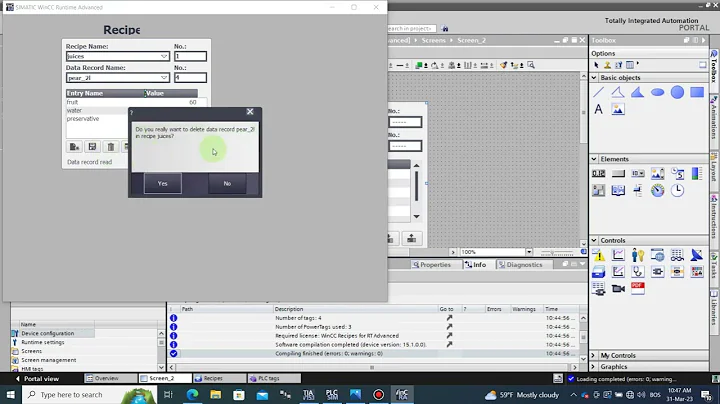The height and width of the screenshot is (404, 720).
Task: Pick the Gauge element
Action: coord(658,191)
